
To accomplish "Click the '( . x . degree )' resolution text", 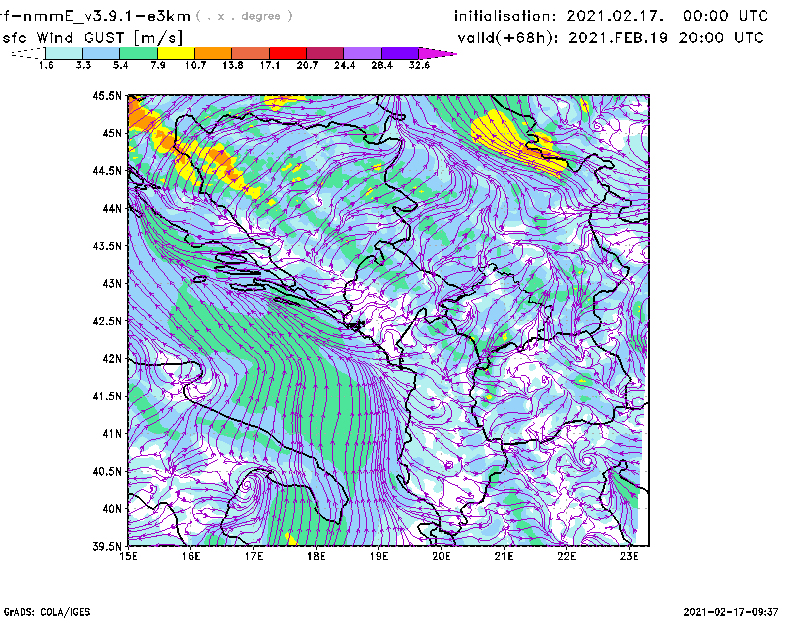I will click(x=244, y=16).
